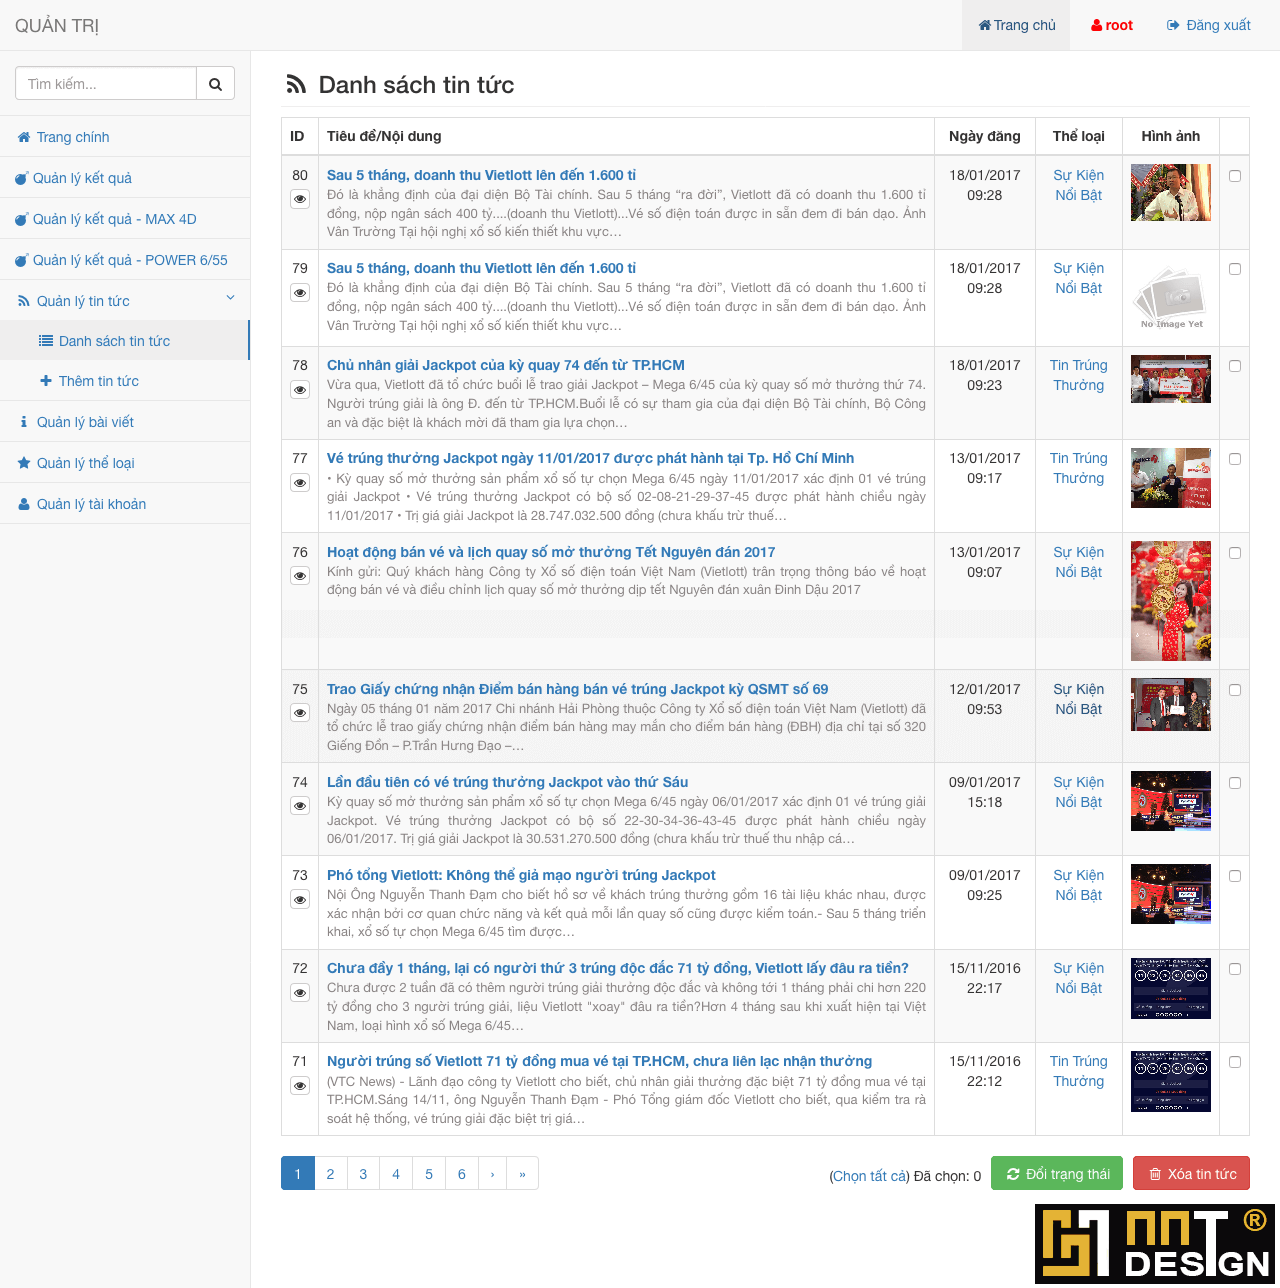Toggle eye visibility for news ID 79
The image size is (1280, 1288).
click(x=300, y=292)
